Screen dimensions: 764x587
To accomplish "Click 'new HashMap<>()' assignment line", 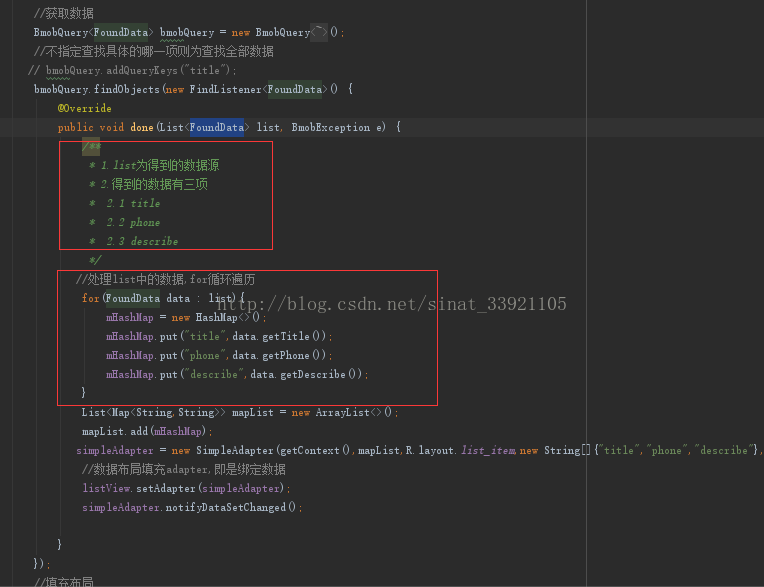I will click(x=186, y=318).
